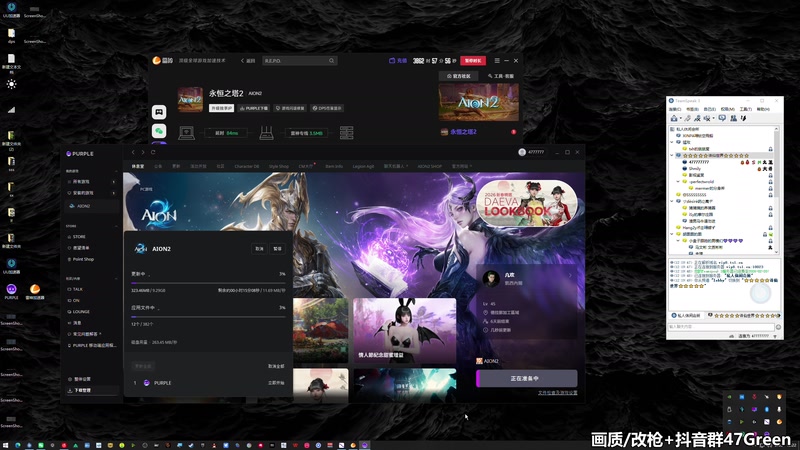Switch to the Legion Agit tab
The width and height of the screenshot is (800, 450).
(x=363, y=166)
